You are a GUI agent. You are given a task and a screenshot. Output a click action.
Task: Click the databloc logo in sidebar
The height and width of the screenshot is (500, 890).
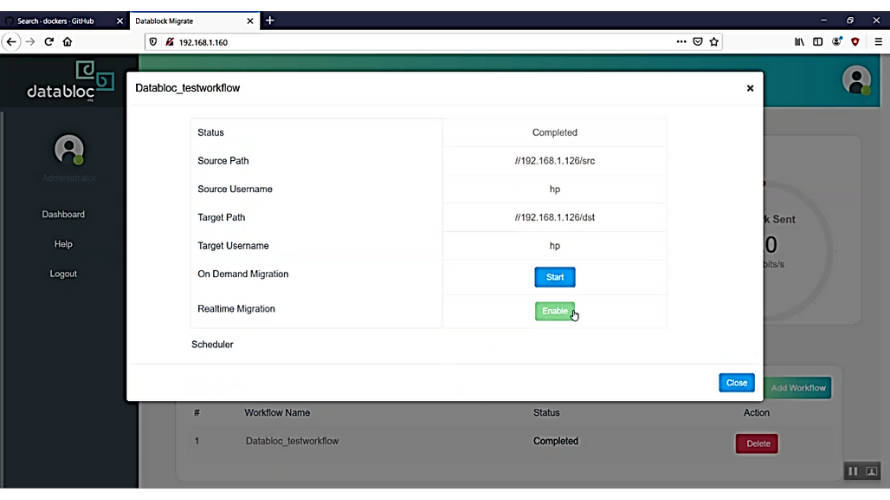[x=70, y=81]
